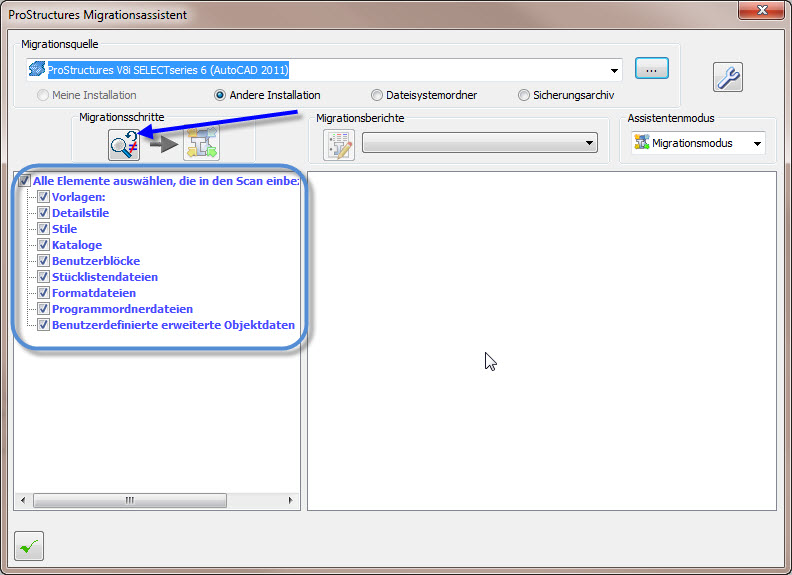This screenshot has width=792, height=575.
Task: Uncheck the Programmordnerdateien checkbox
Action: (43, 309)
